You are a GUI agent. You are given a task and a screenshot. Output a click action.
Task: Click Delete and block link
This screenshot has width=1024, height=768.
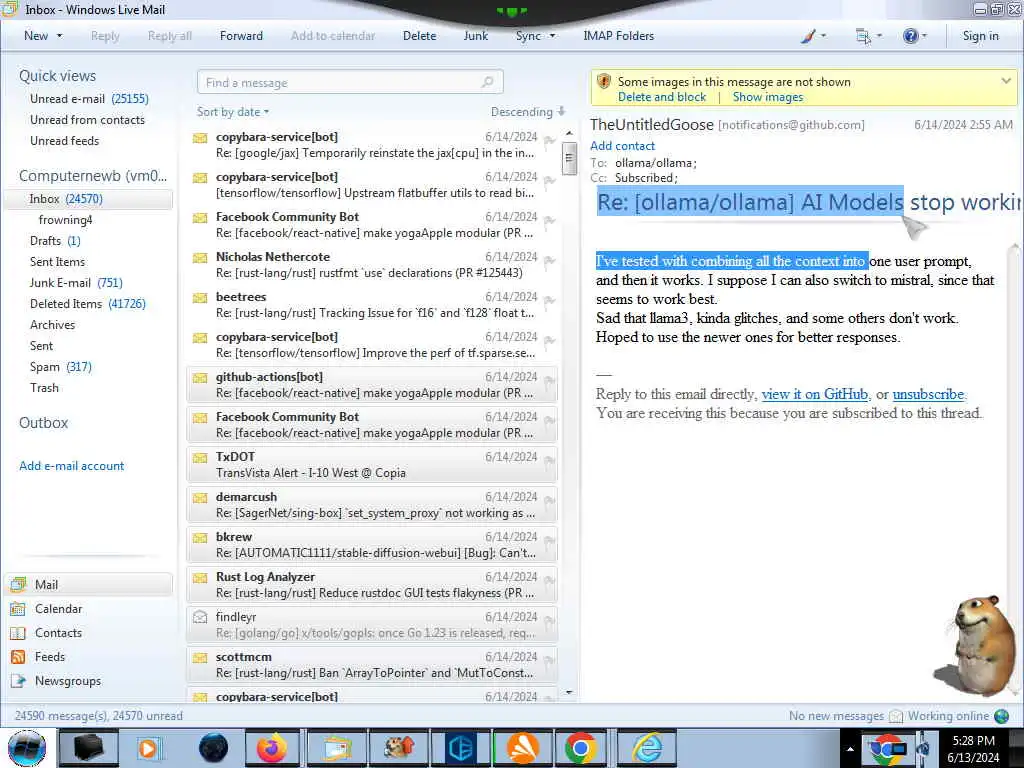point(662,97)
